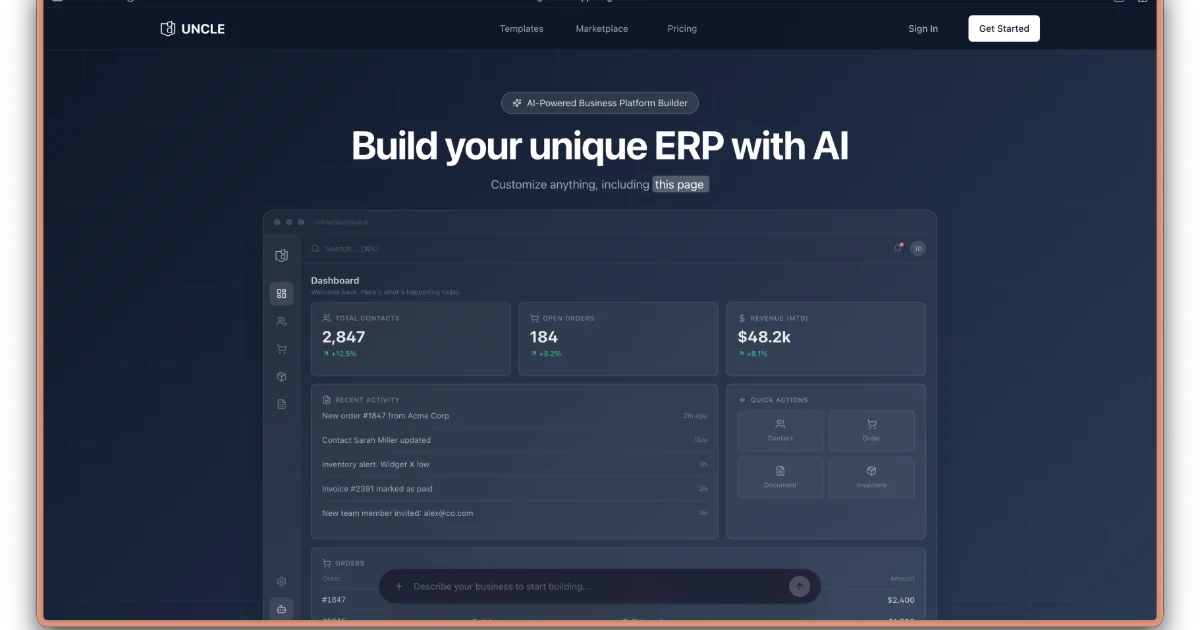Open Orders via the sidebar cart icon
The image size is (1200, 630).
coord(282,349)
